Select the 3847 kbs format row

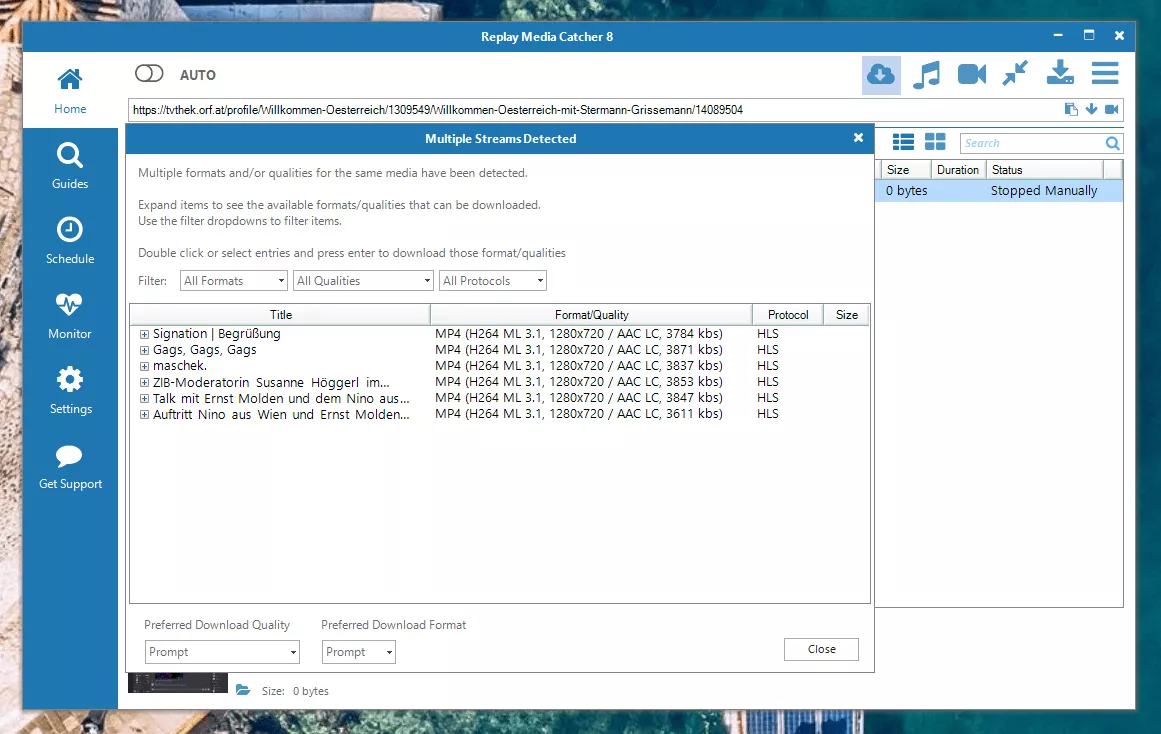(x=578, y=398)
